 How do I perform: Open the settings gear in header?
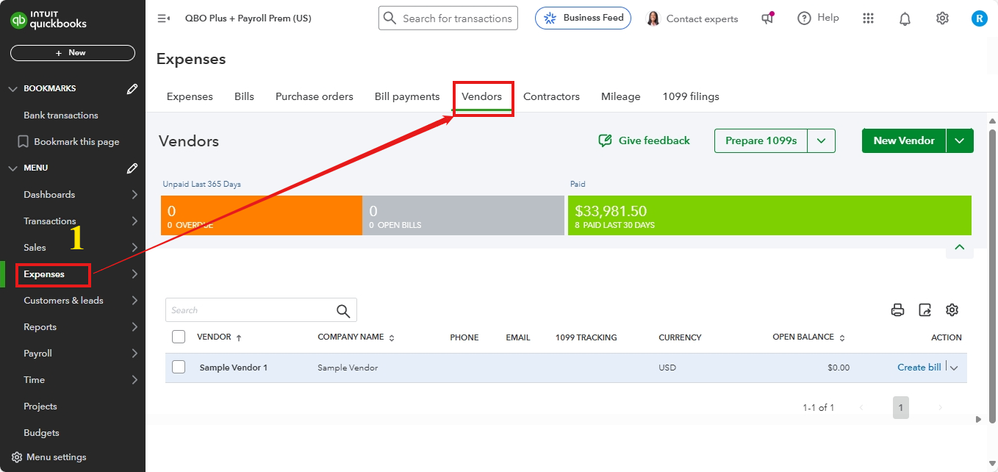tap(942, 18)
